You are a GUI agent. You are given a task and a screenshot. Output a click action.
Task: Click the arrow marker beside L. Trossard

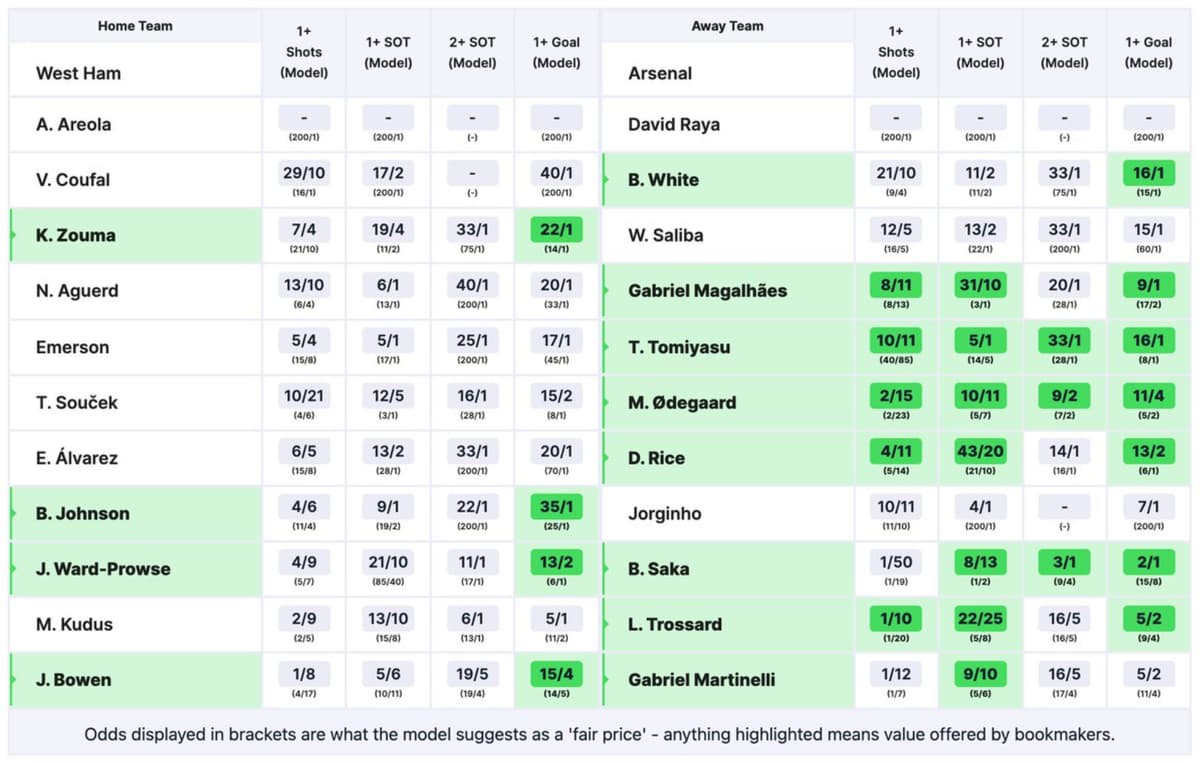pos(606,624)
